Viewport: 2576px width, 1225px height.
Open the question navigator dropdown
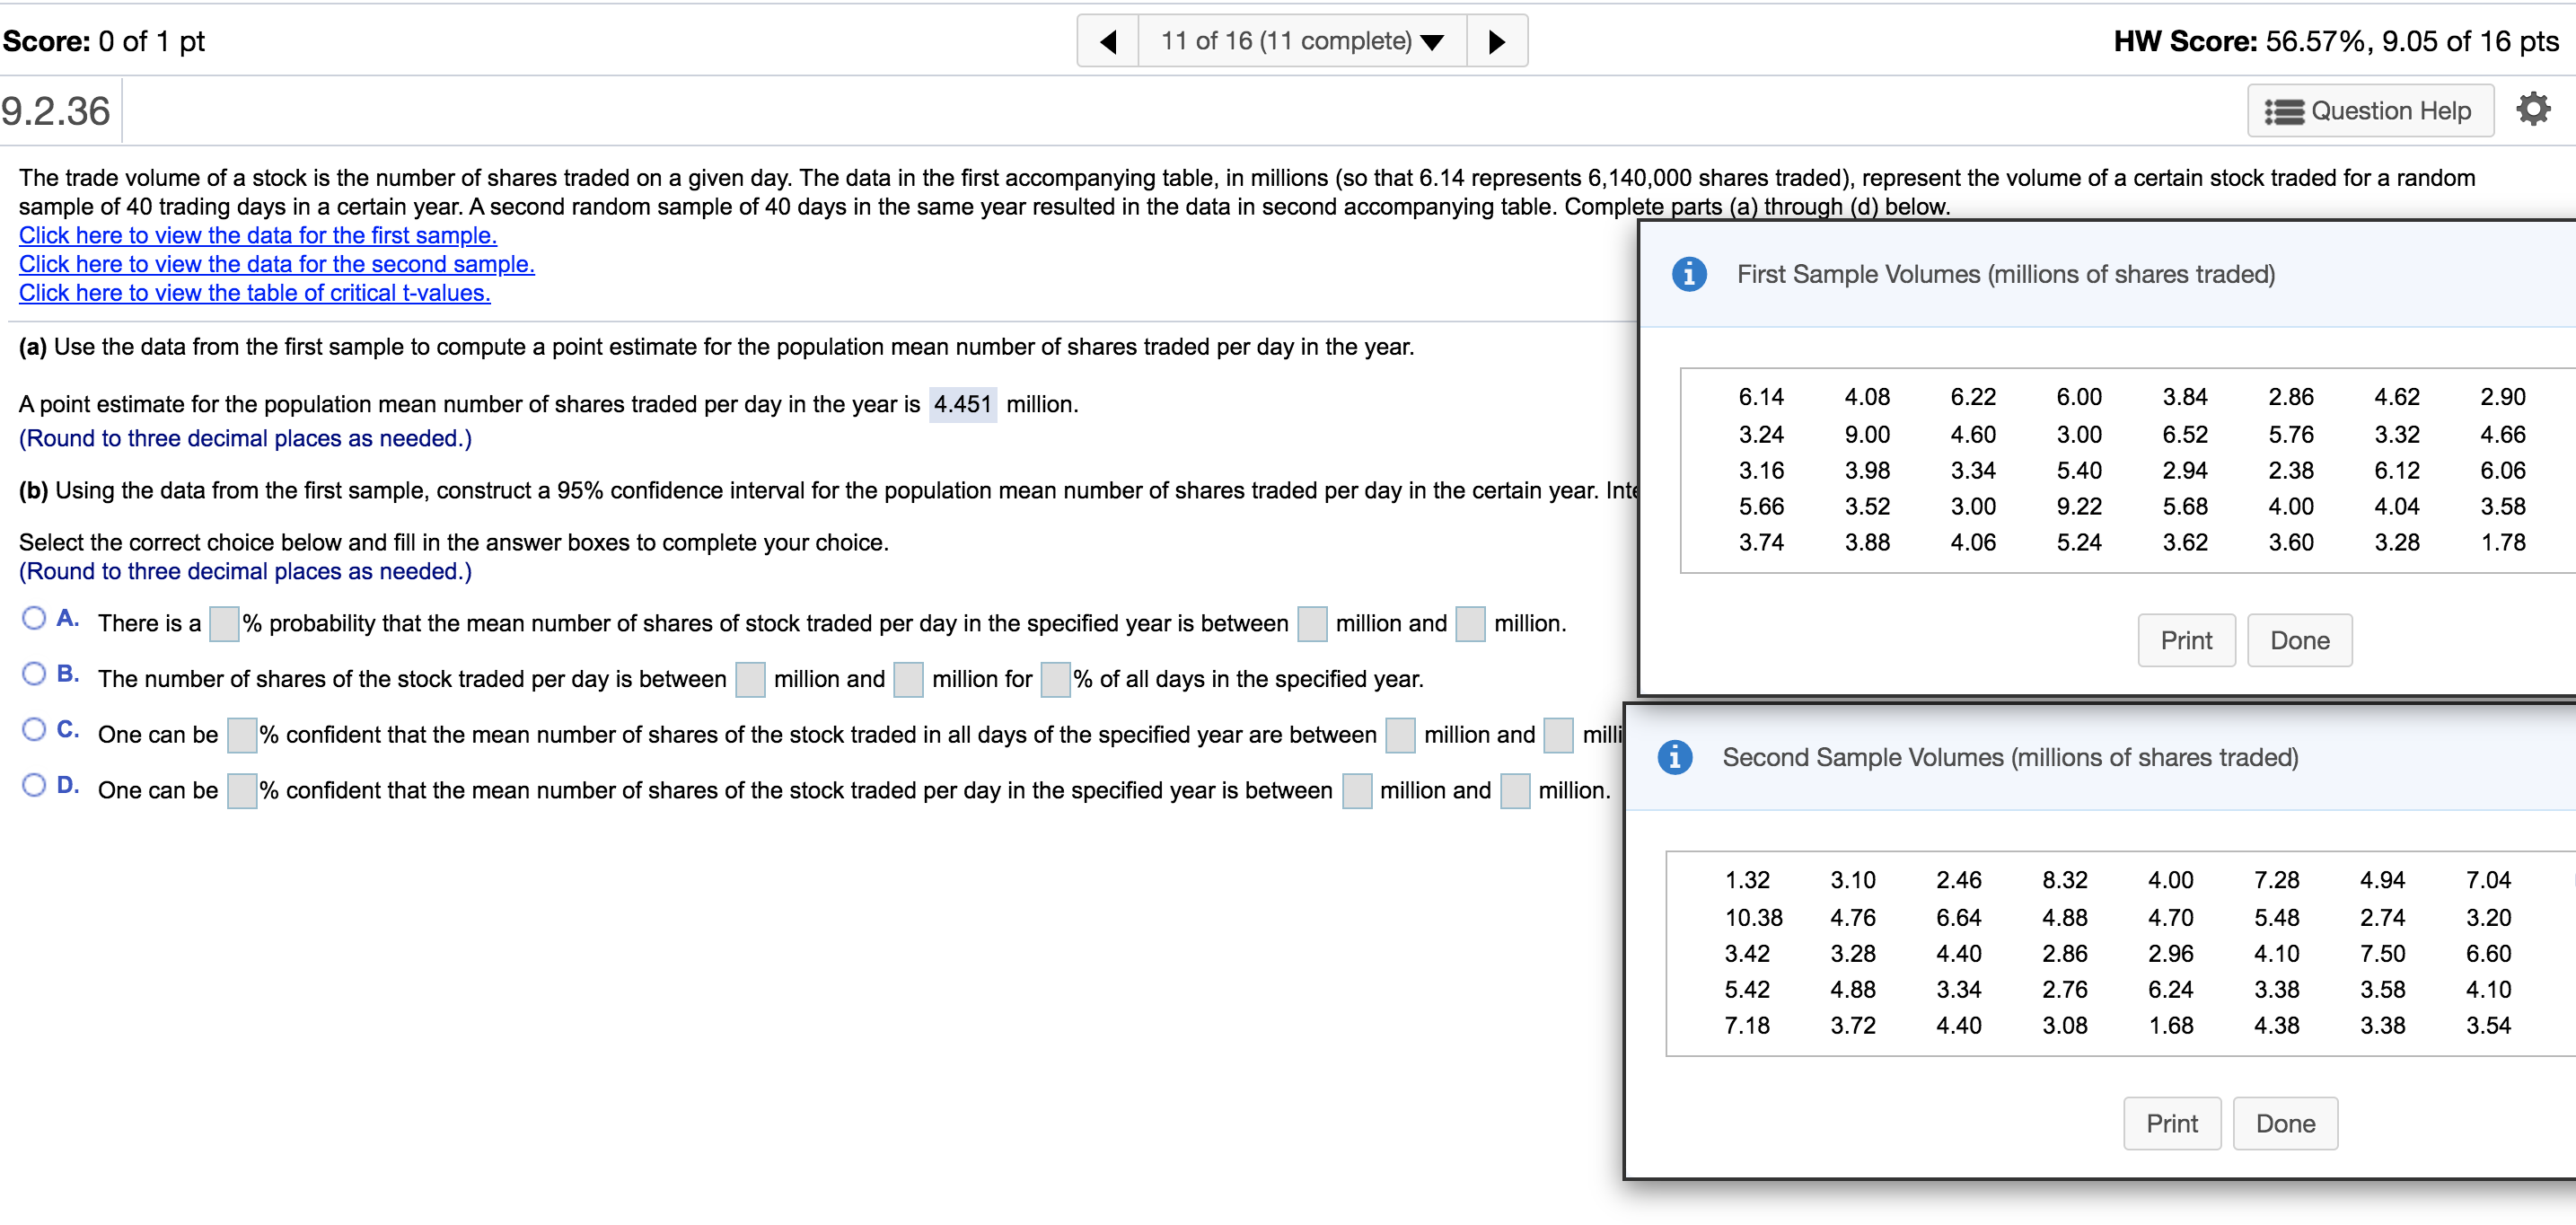[1432, 41]
